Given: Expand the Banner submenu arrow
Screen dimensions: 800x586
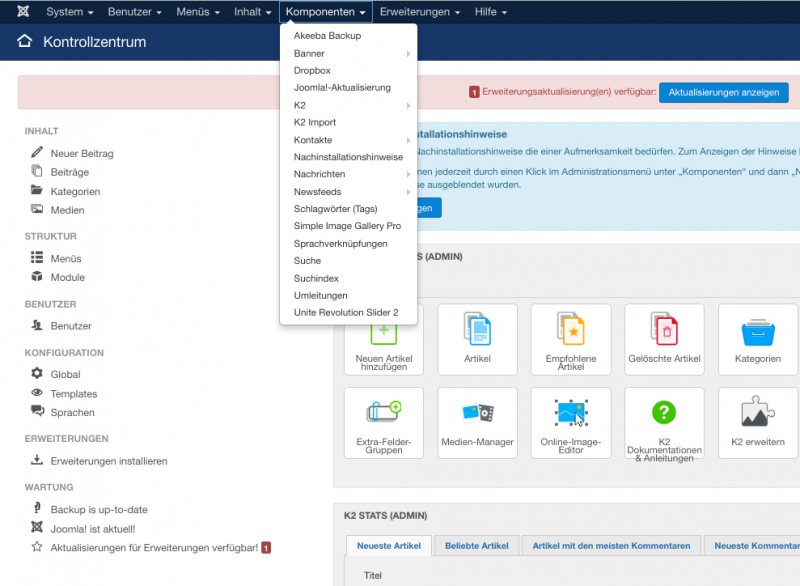Looking at the screenshot, I should point(408,54).
